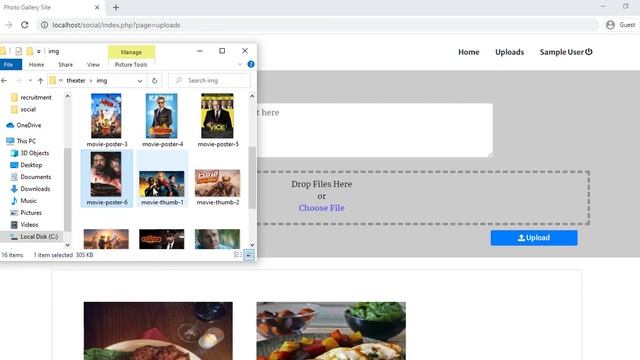This screenshot has width=640, height=360.
Task: Maximize the img Explorer window
Action: pyautogui.click(x=222, y=51)
